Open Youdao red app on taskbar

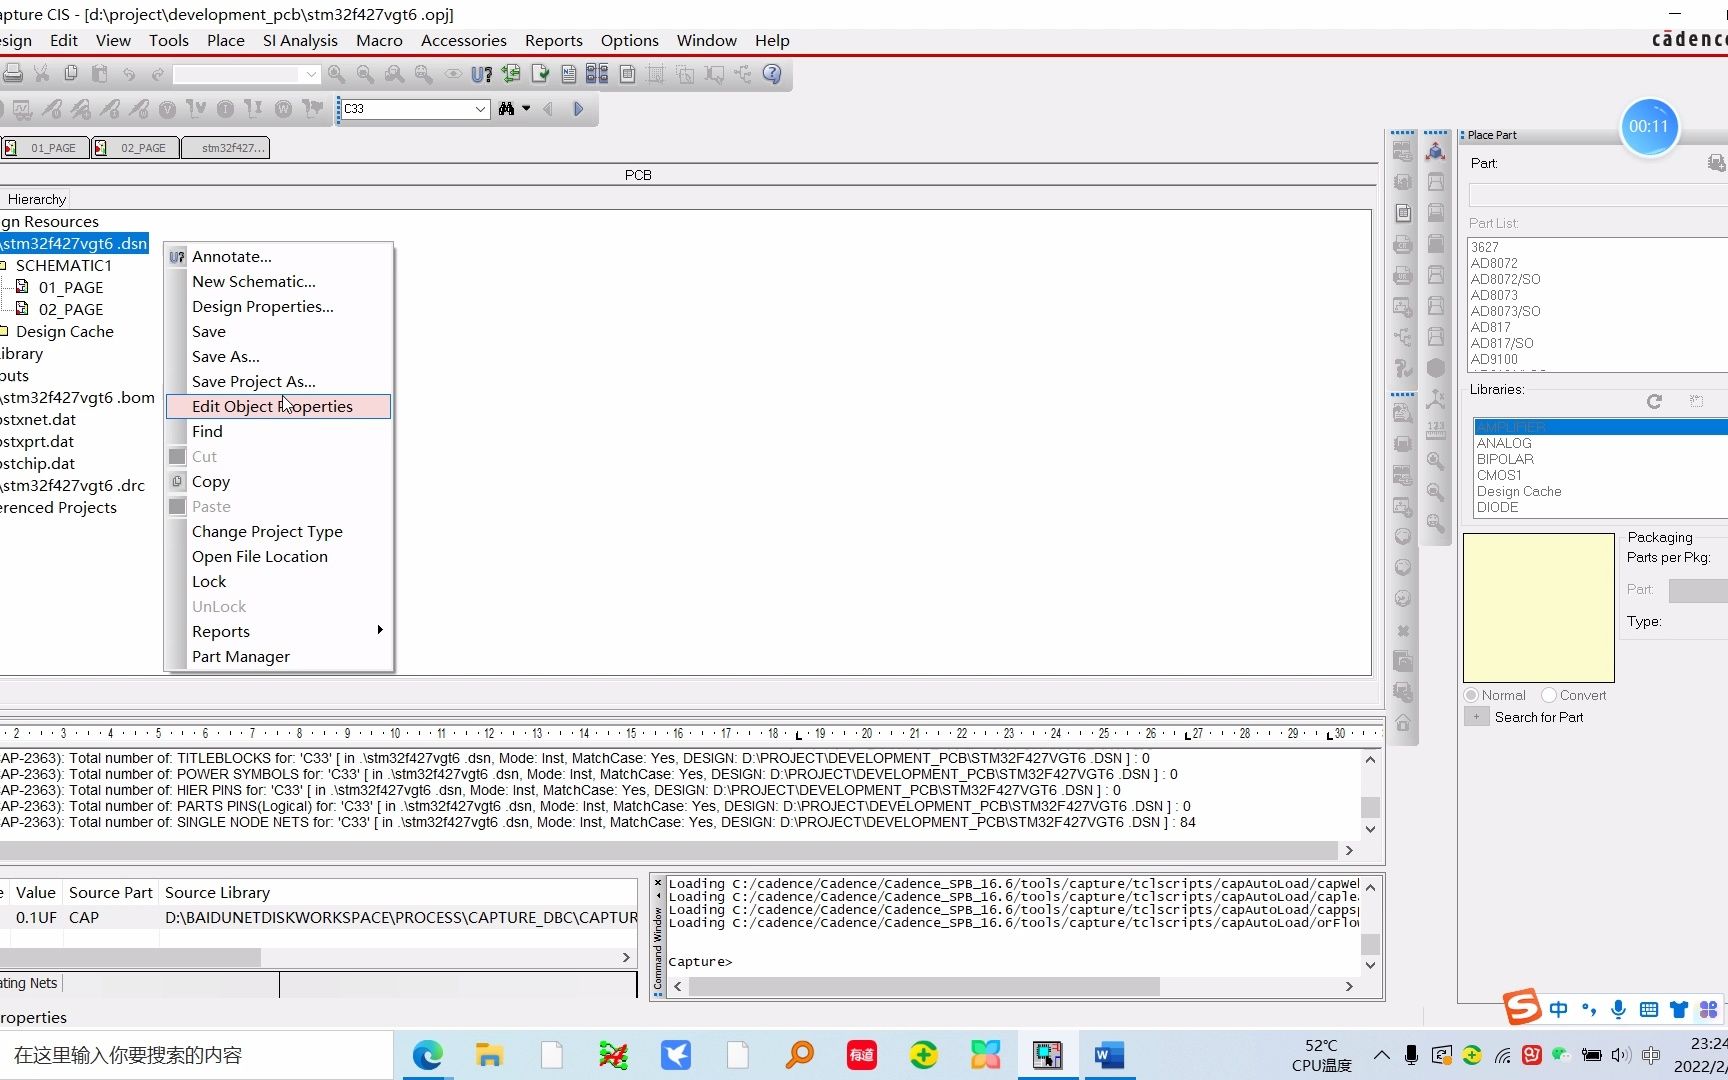(861, 1055)
